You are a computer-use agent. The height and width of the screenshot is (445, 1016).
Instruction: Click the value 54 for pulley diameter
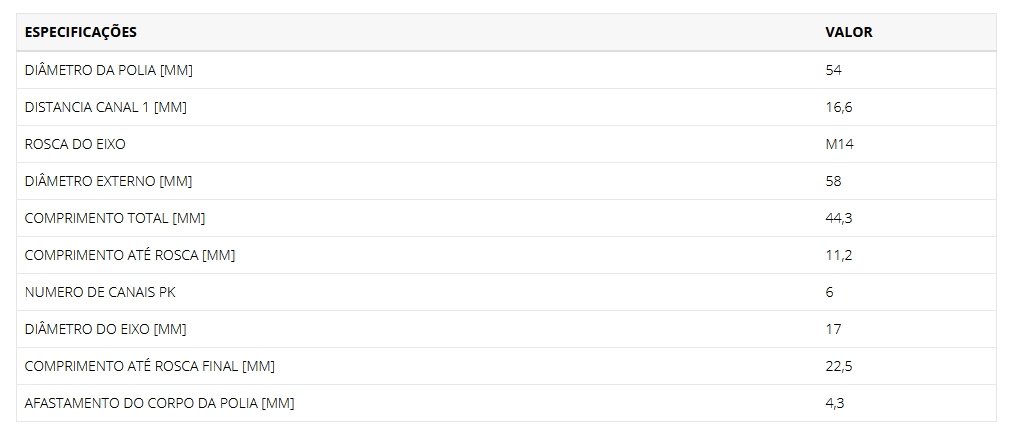click(x=833, y=70)
